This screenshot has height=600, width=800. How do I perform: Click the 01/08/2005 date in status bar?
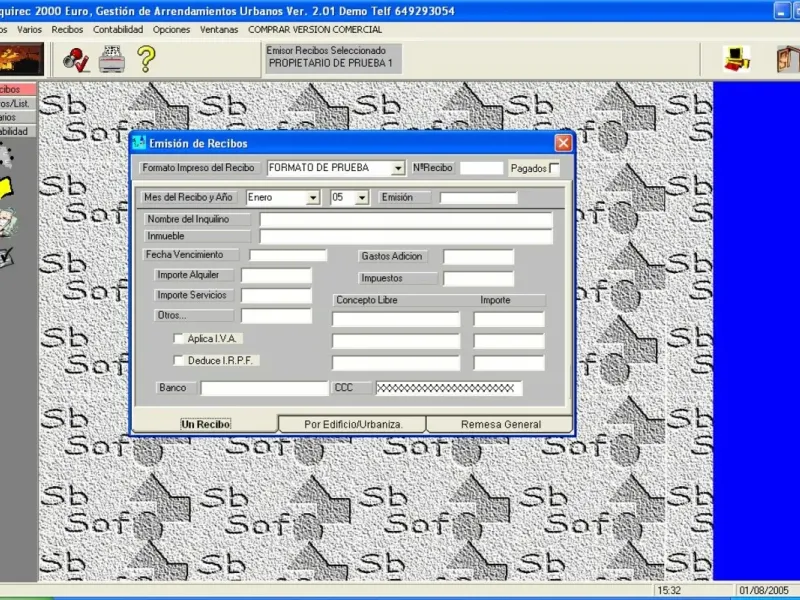point(764,590)
